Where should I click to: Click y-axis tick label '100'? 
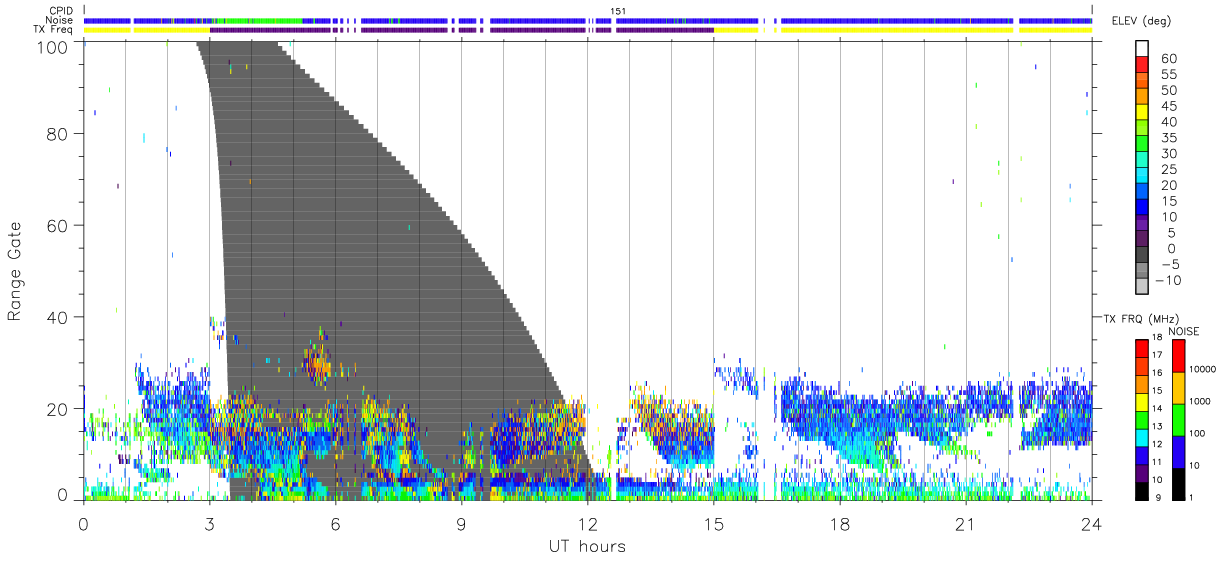(x=53, y=46)
